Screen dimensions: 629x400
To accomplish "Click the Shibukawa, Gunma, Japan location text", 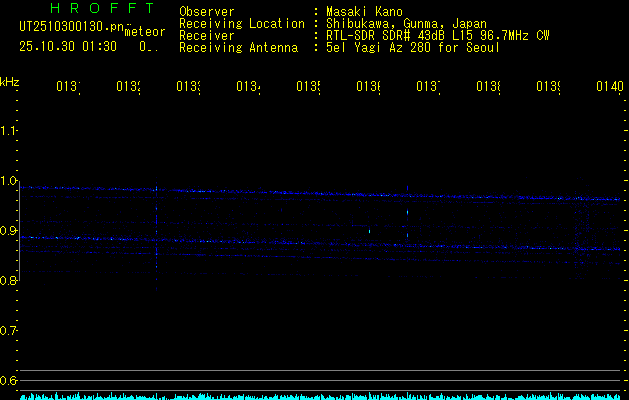I will (405, 23).
